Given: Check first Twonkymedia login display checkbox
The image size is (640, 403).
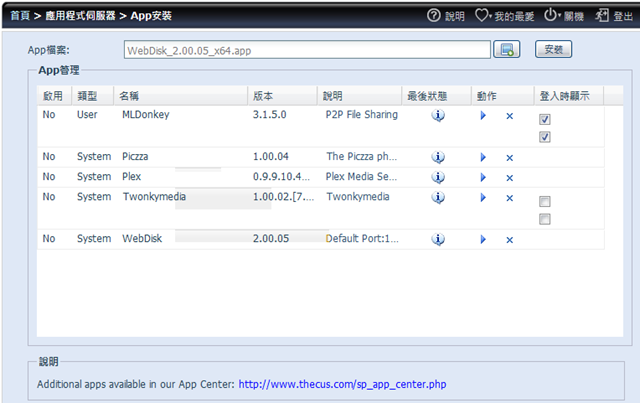Looking at the screenshot, I should coord(544,201).
